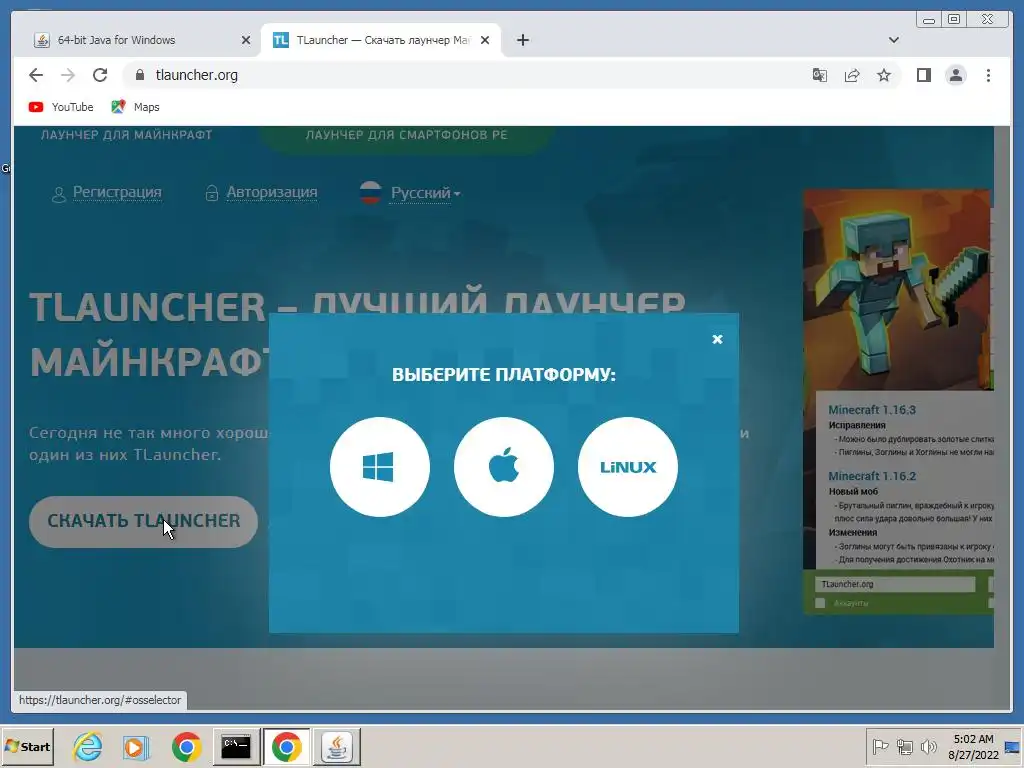Select the TLauncher tab
1024x768 pixels.
(x=381, y=40)
